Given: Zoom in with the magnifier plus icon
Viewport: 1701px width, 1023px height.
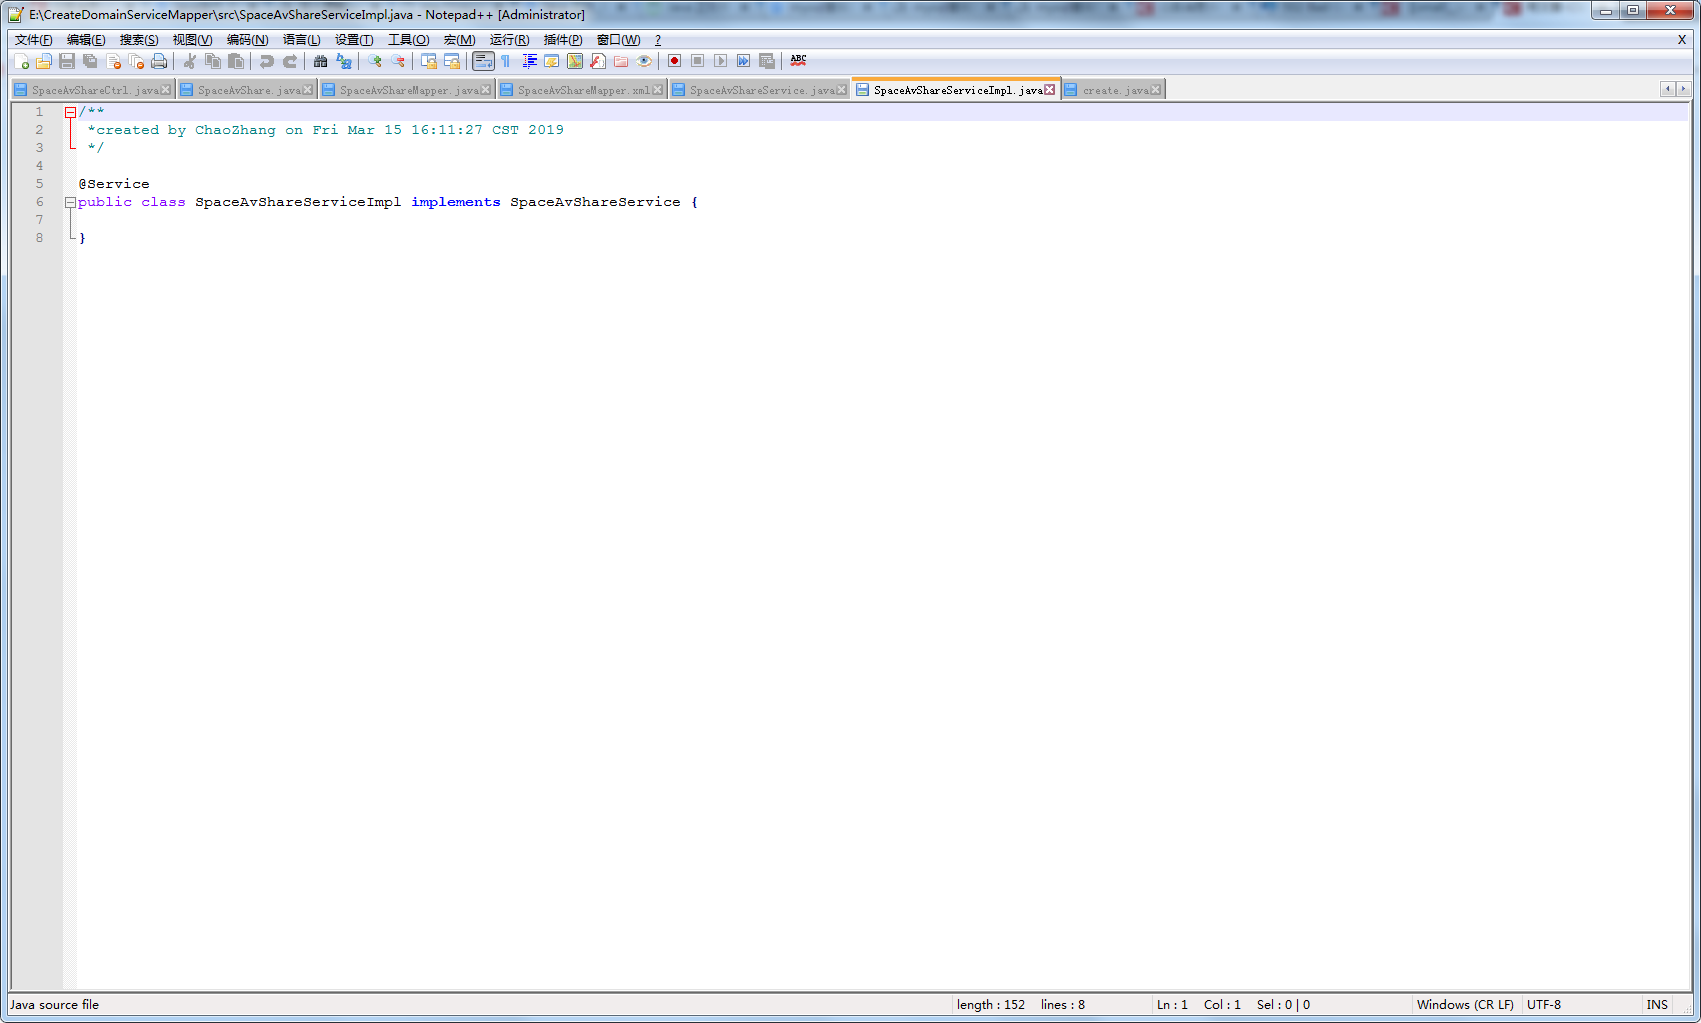Looking at the screenshot, I should tap(375, 61).
